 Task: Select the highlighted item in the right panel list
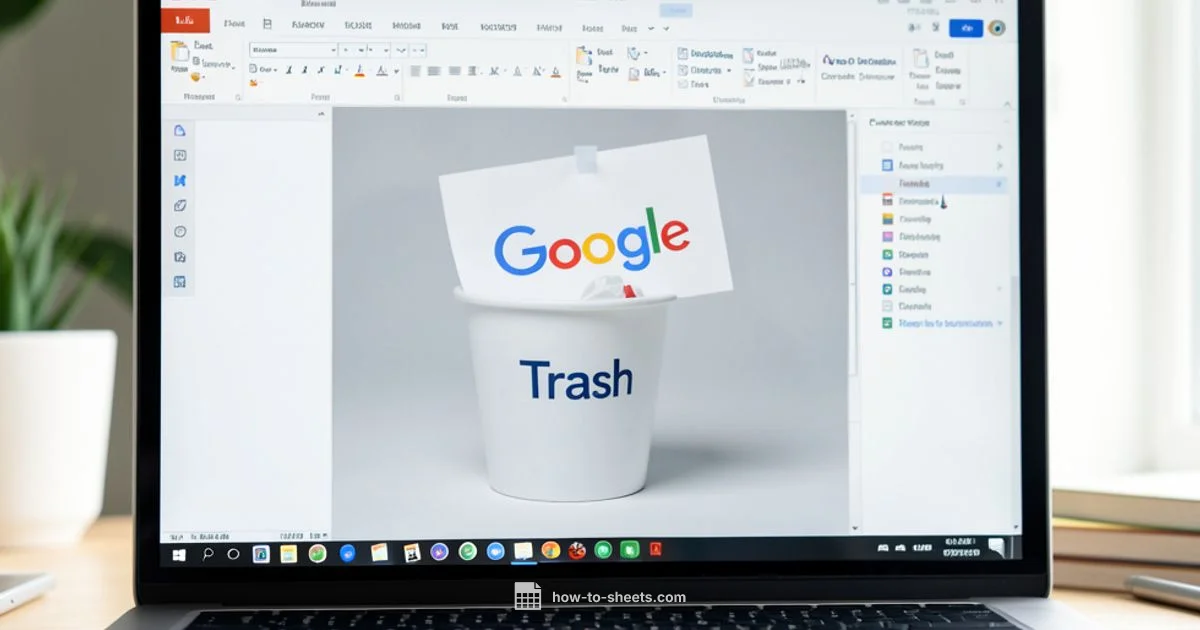click(930, 182)
